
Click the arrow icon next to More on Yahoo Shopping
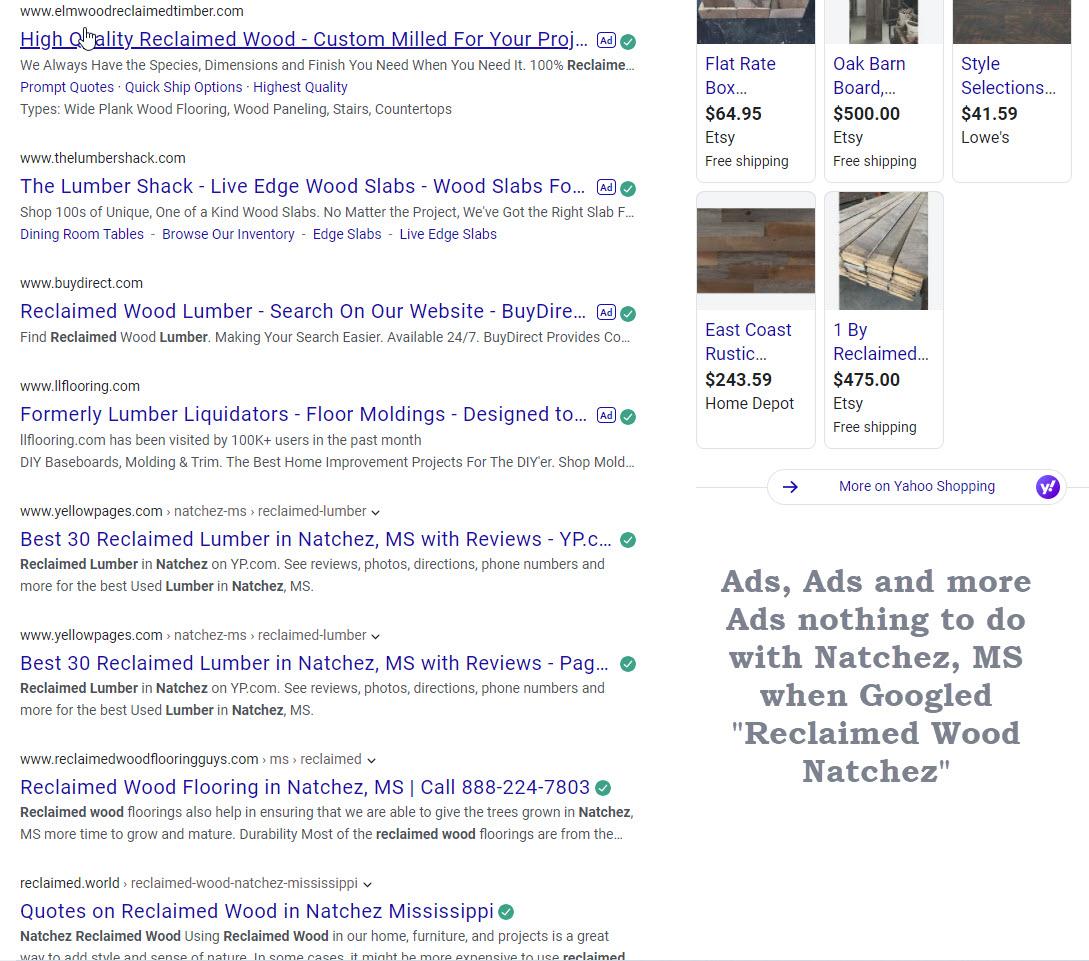pyautogui.click(x=791, y=486)
